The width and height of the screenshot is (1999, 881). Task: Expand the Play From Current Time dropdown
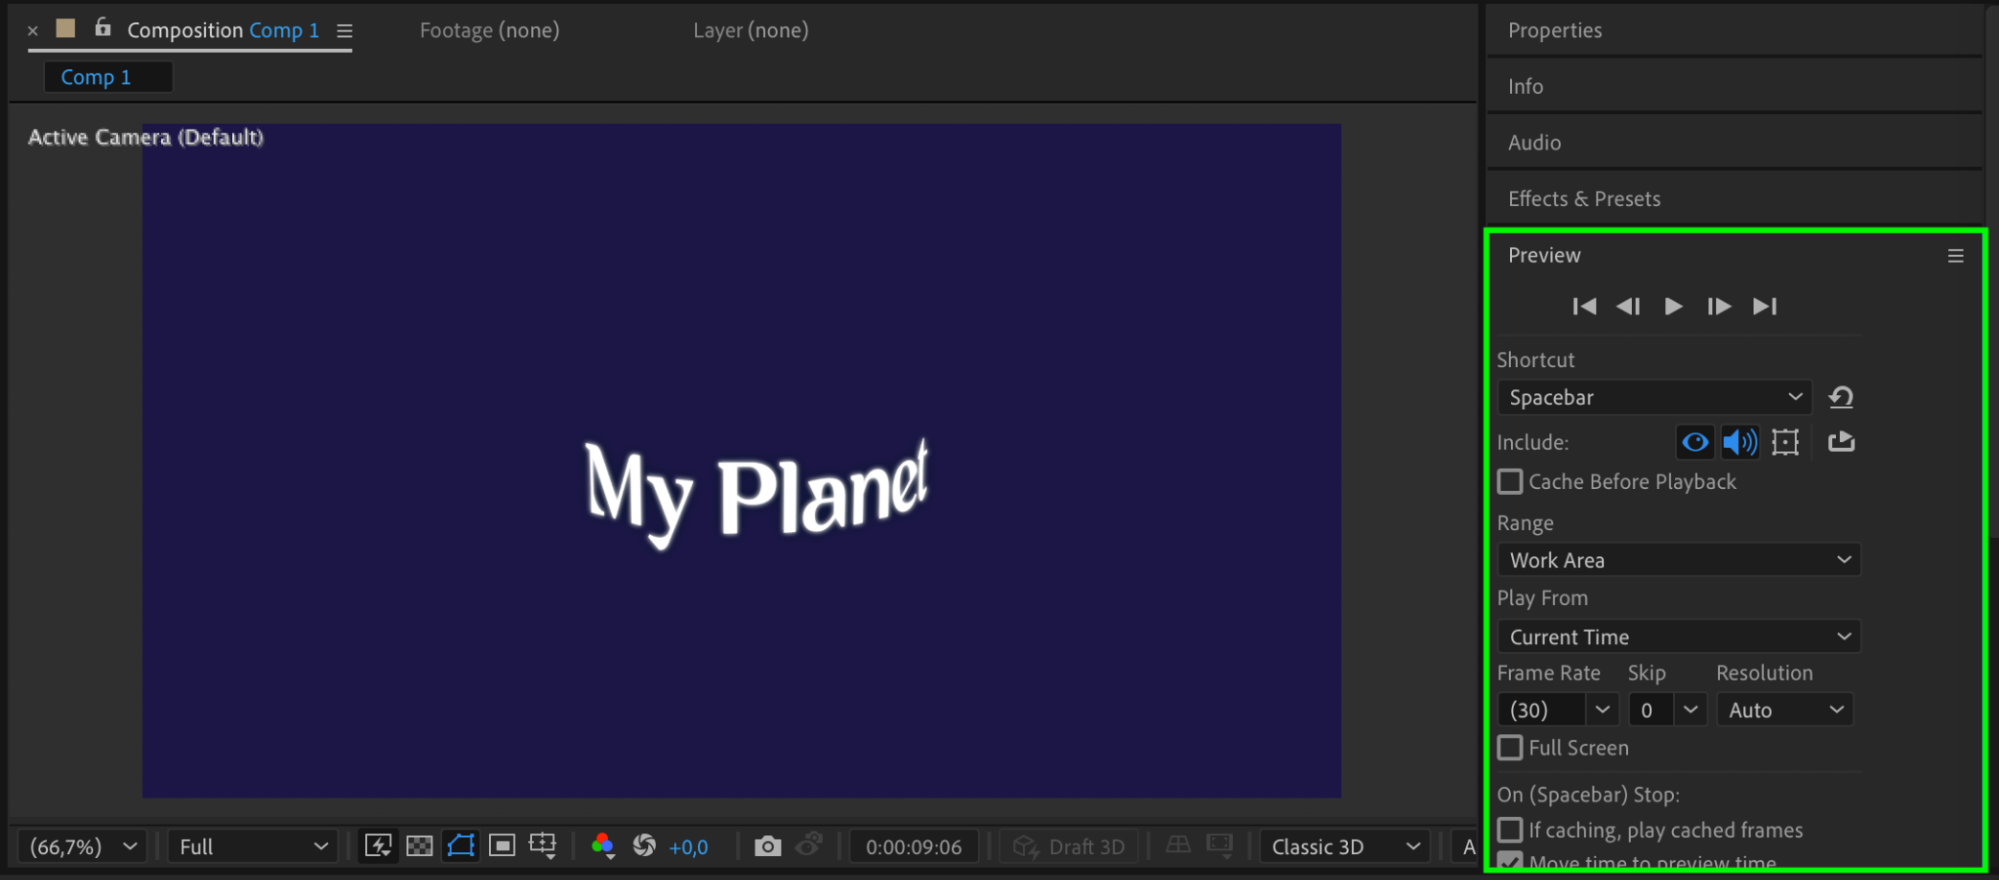(x=1678, y=637)
